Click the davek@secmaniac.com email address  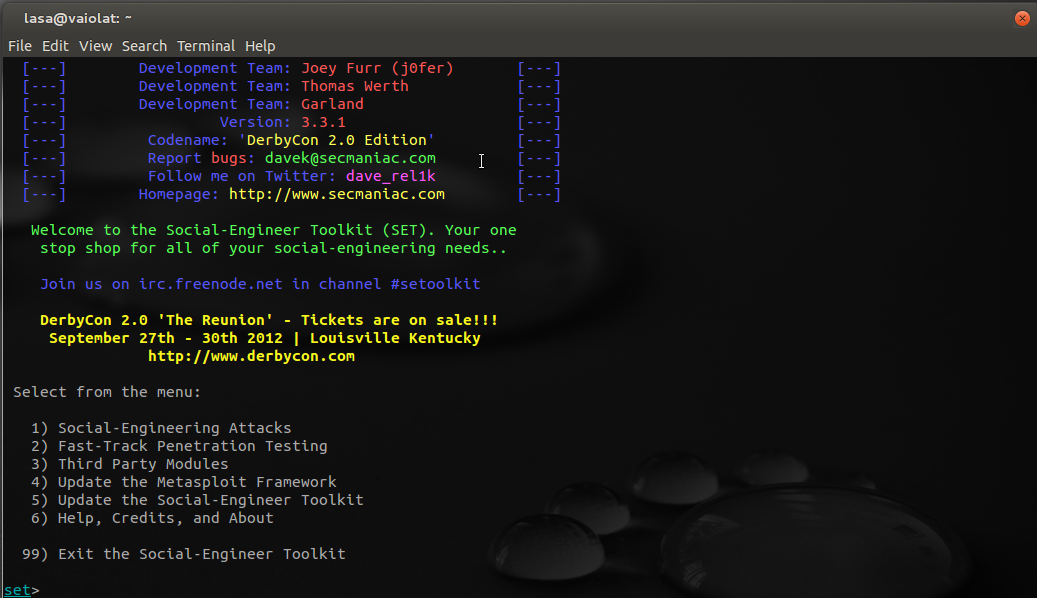click(x=350, y=158)
